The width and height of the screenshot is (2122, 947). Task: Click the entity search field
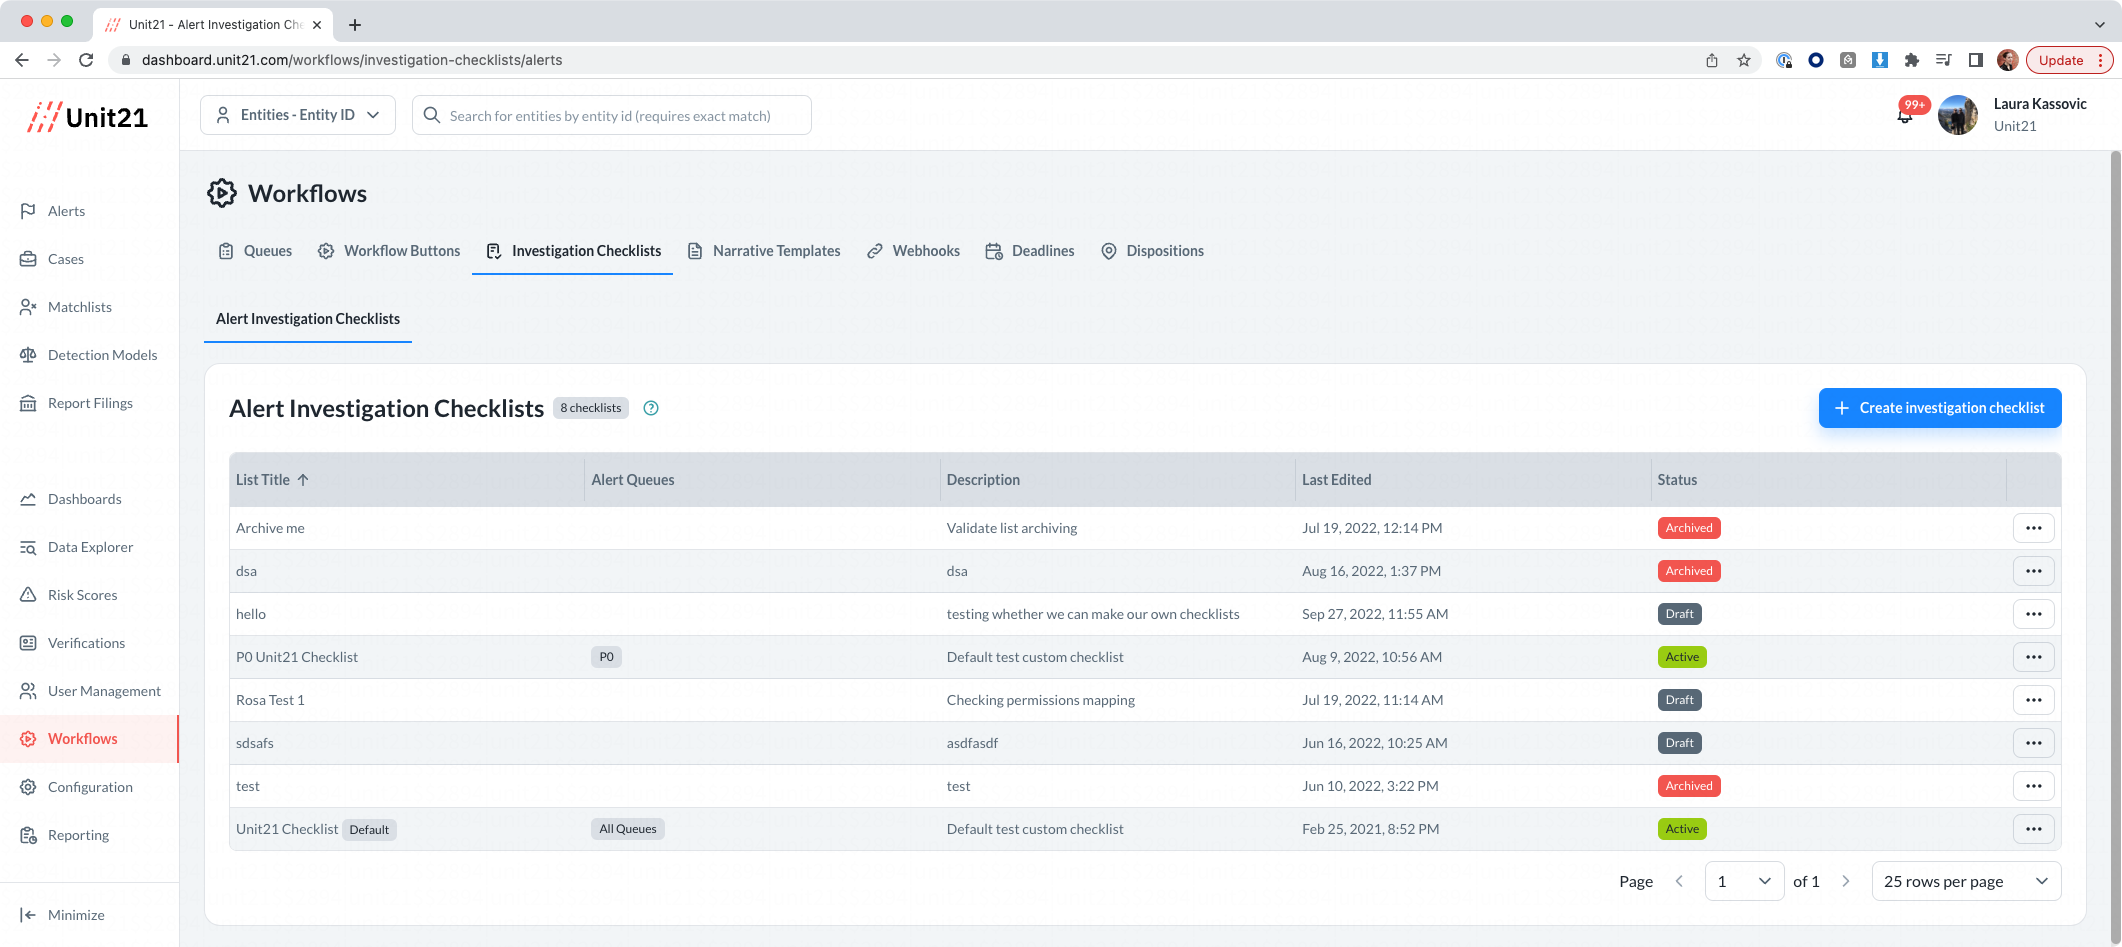pos(612,115)
